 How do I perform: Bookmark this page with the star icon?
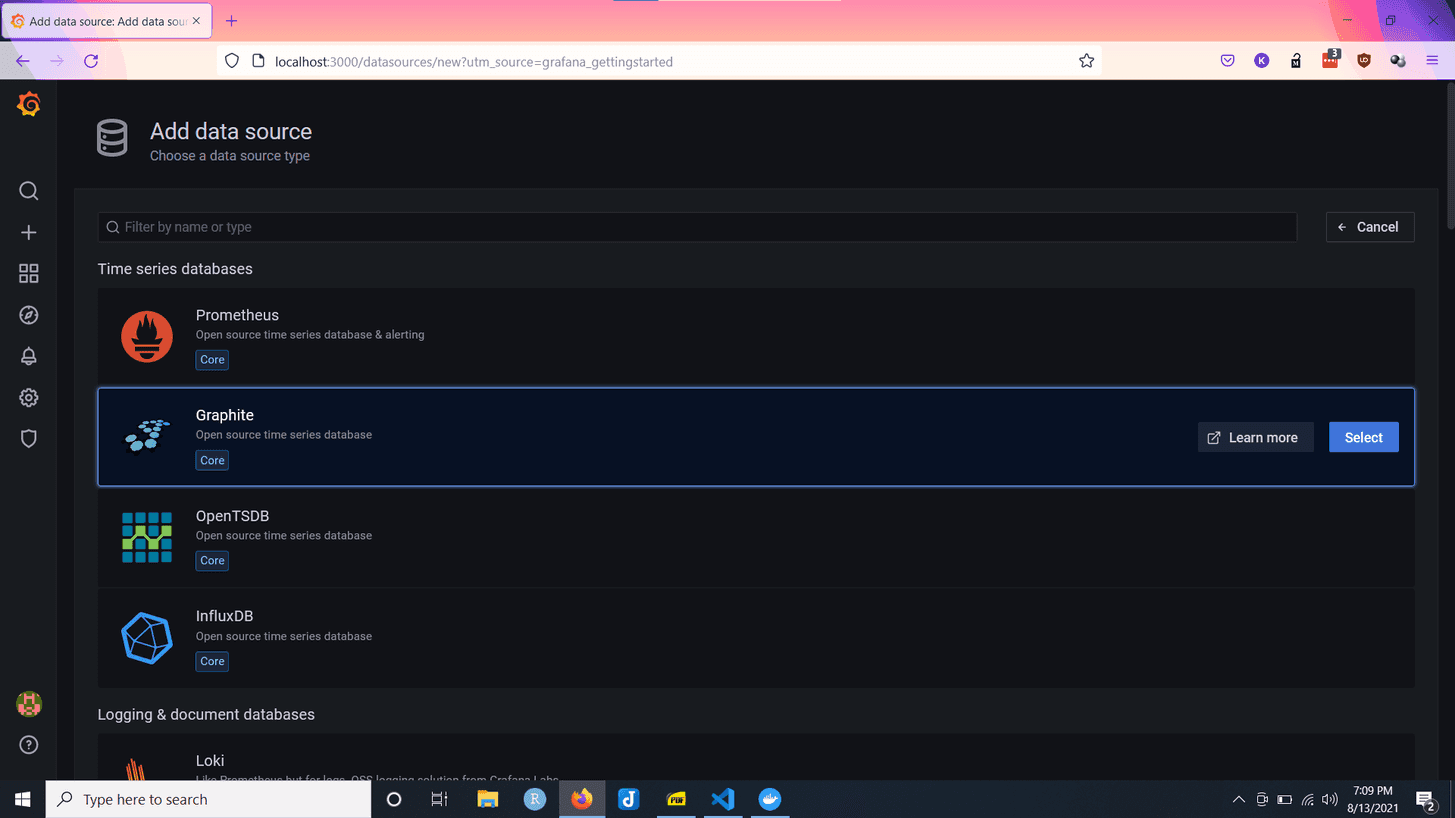pos(1086,61)
